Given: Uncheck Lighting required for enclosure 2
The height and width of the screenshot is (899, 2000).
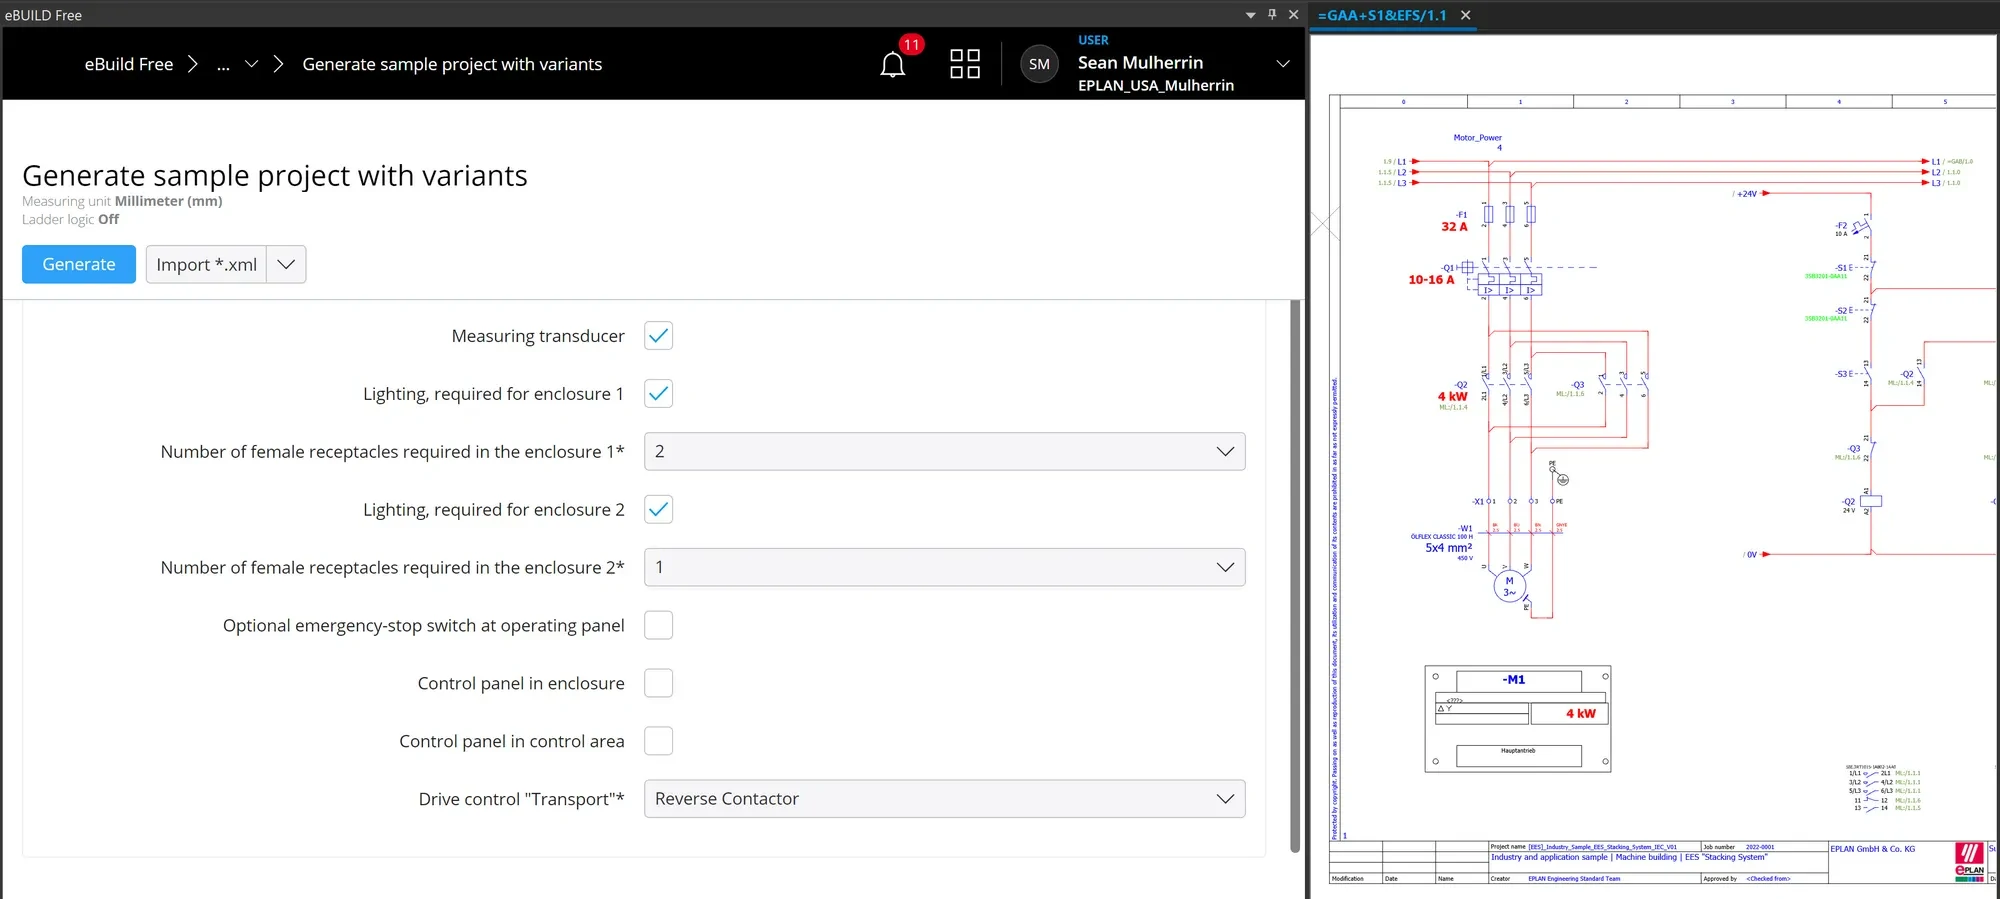Looking at the screenshot, I should tap(659, 510).
